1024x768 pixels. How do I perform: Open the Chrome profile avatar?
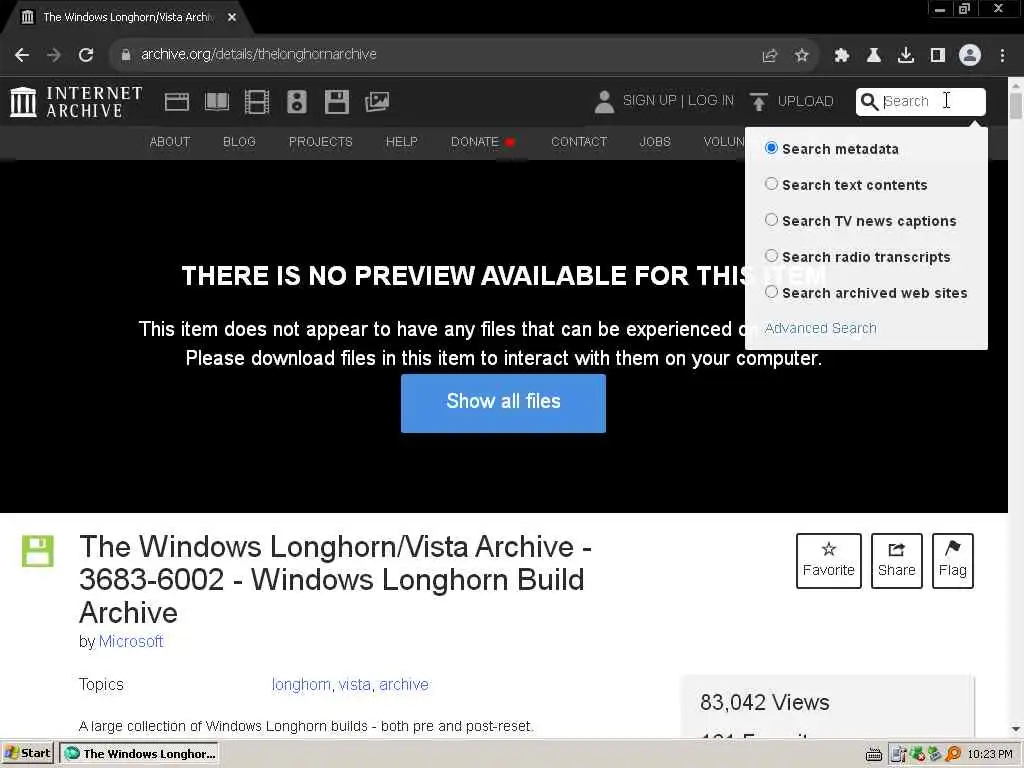(970, 56)
